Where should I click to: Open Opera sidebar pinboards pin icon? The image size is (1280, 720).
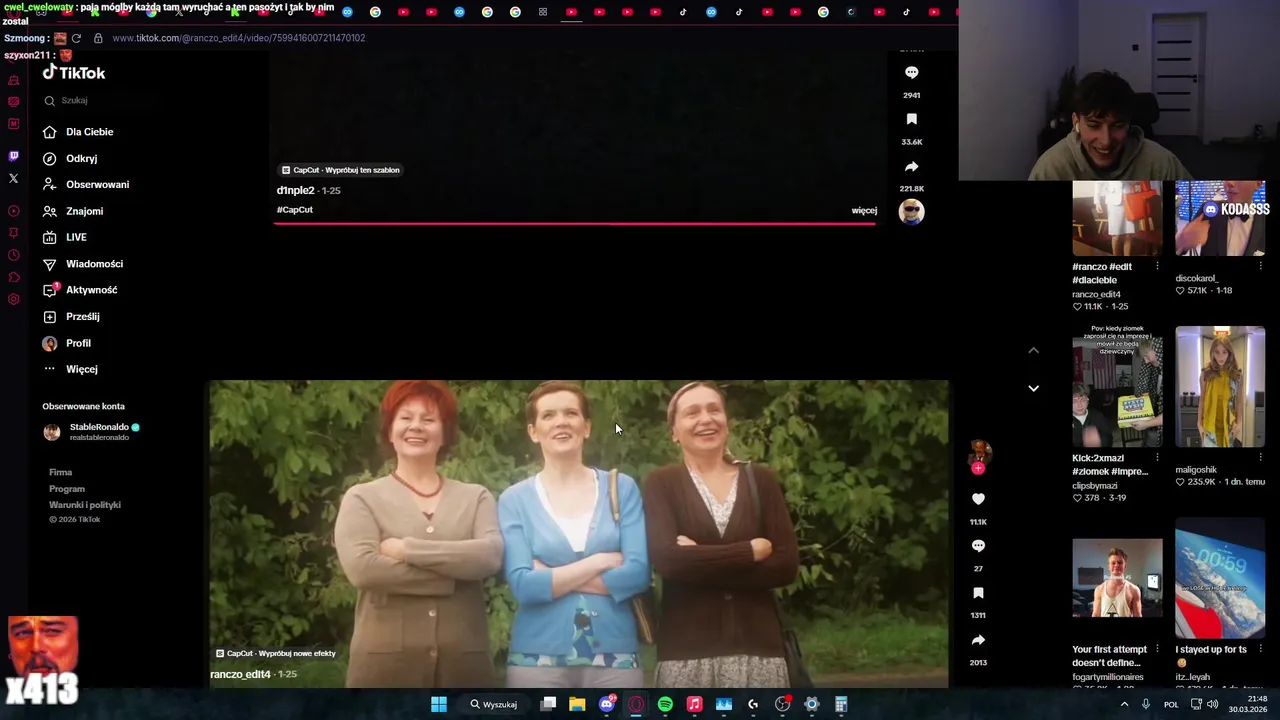pos(13,233)
